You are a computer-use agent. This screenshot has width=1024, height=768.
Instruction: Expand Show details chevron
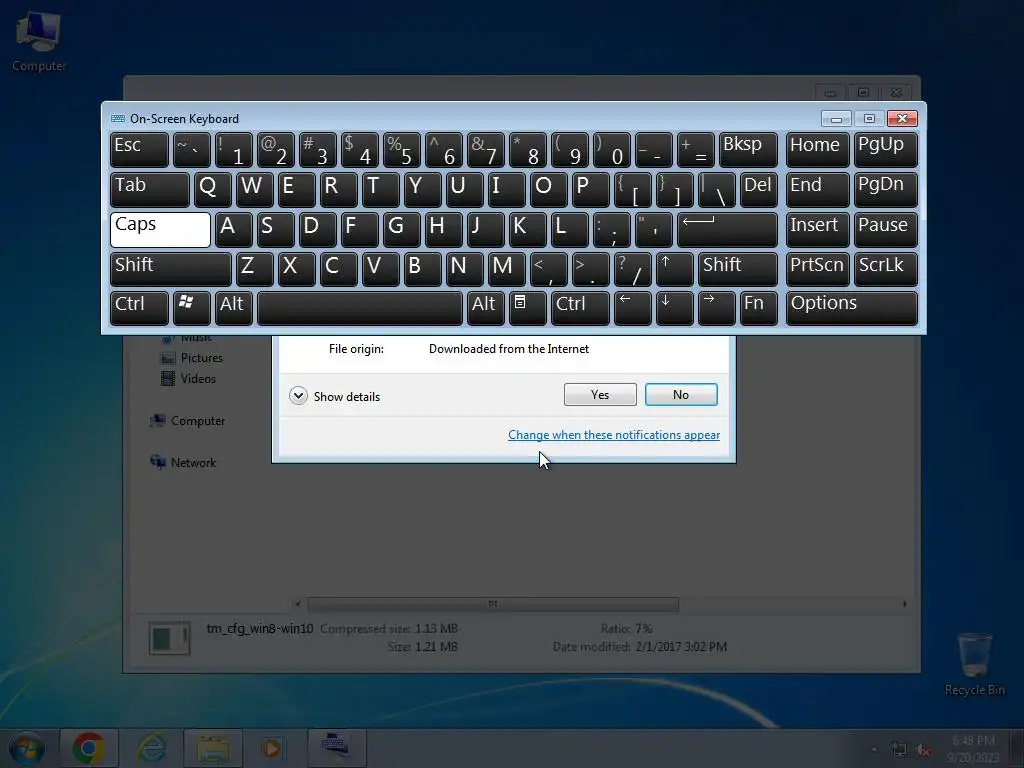point(298,396)
